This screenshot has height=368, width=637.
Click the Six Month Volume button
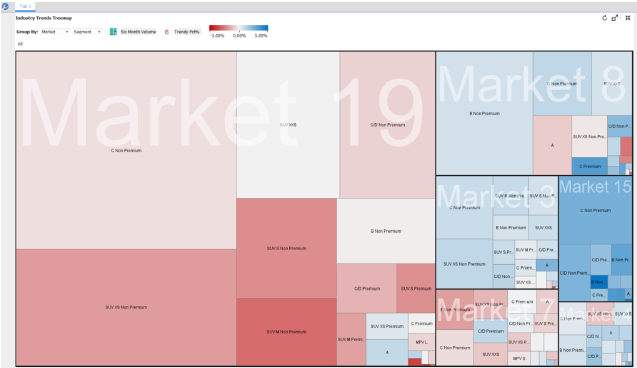(138, 32)
